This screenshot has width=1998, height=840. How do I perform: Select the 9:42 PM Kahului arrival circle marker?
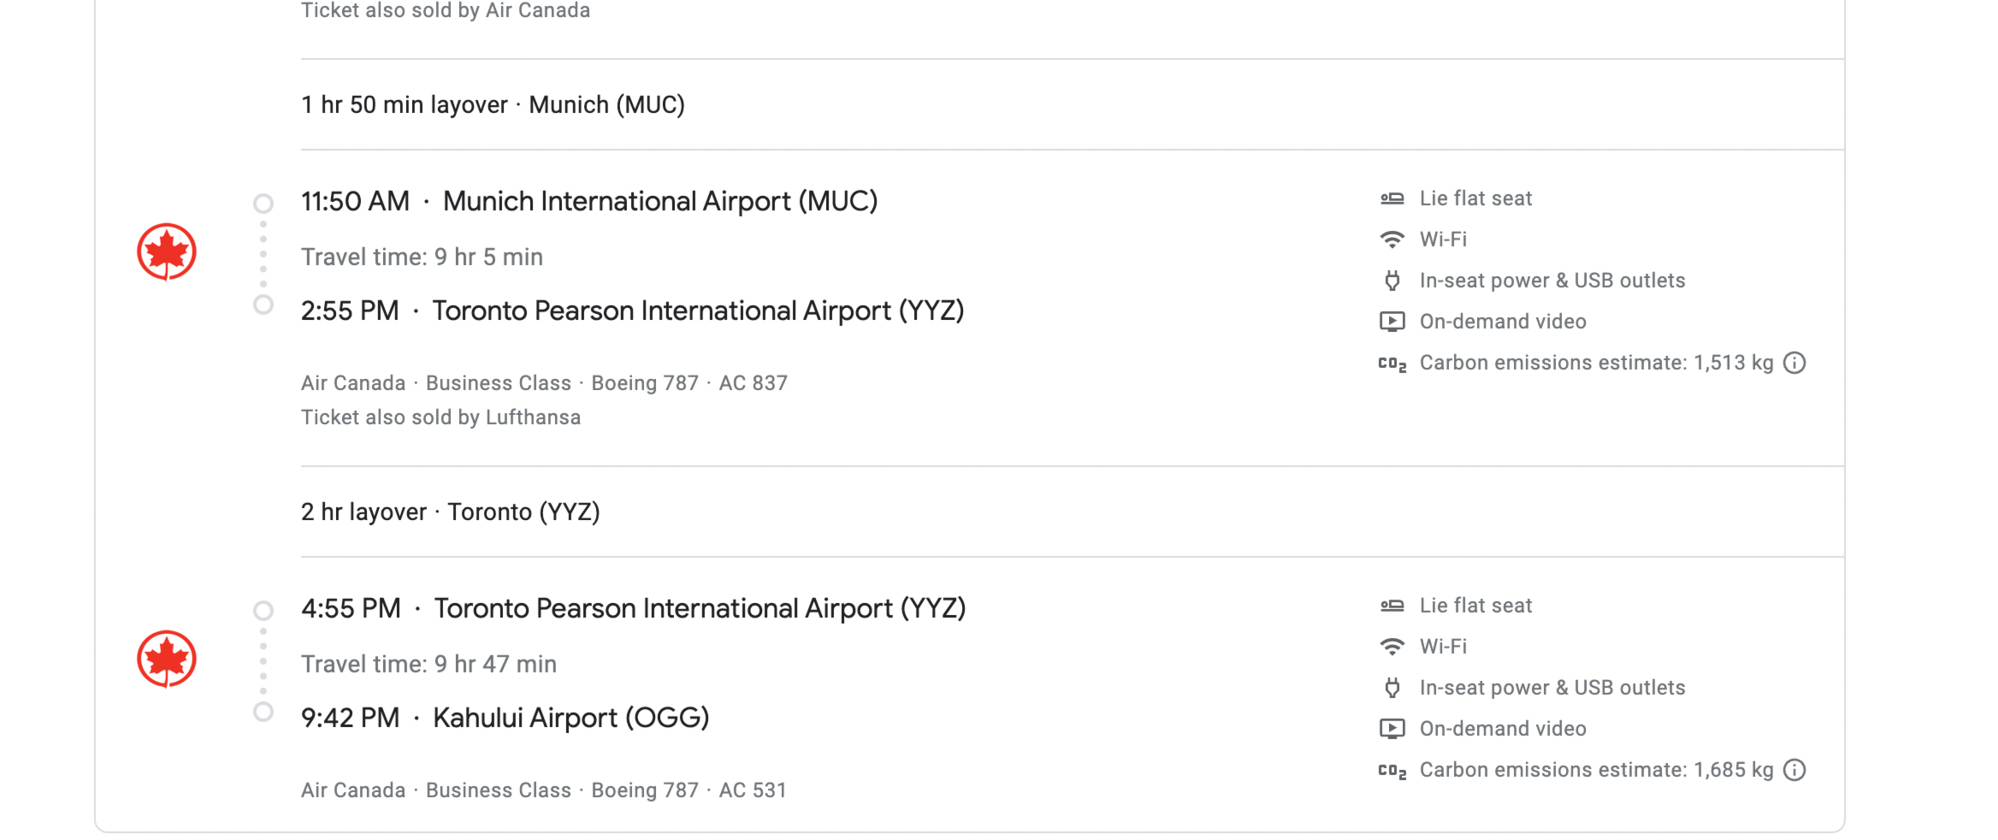pos(263,712)
